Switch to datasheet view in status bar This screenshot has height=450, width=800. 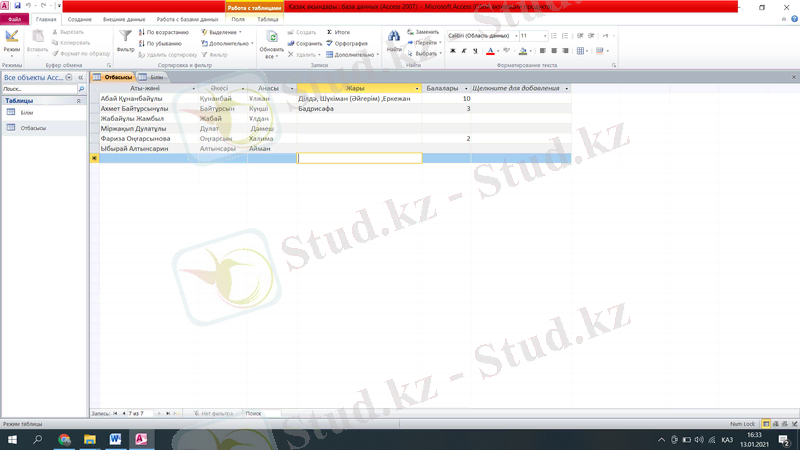pyautogui.click(x=766, y=424)
